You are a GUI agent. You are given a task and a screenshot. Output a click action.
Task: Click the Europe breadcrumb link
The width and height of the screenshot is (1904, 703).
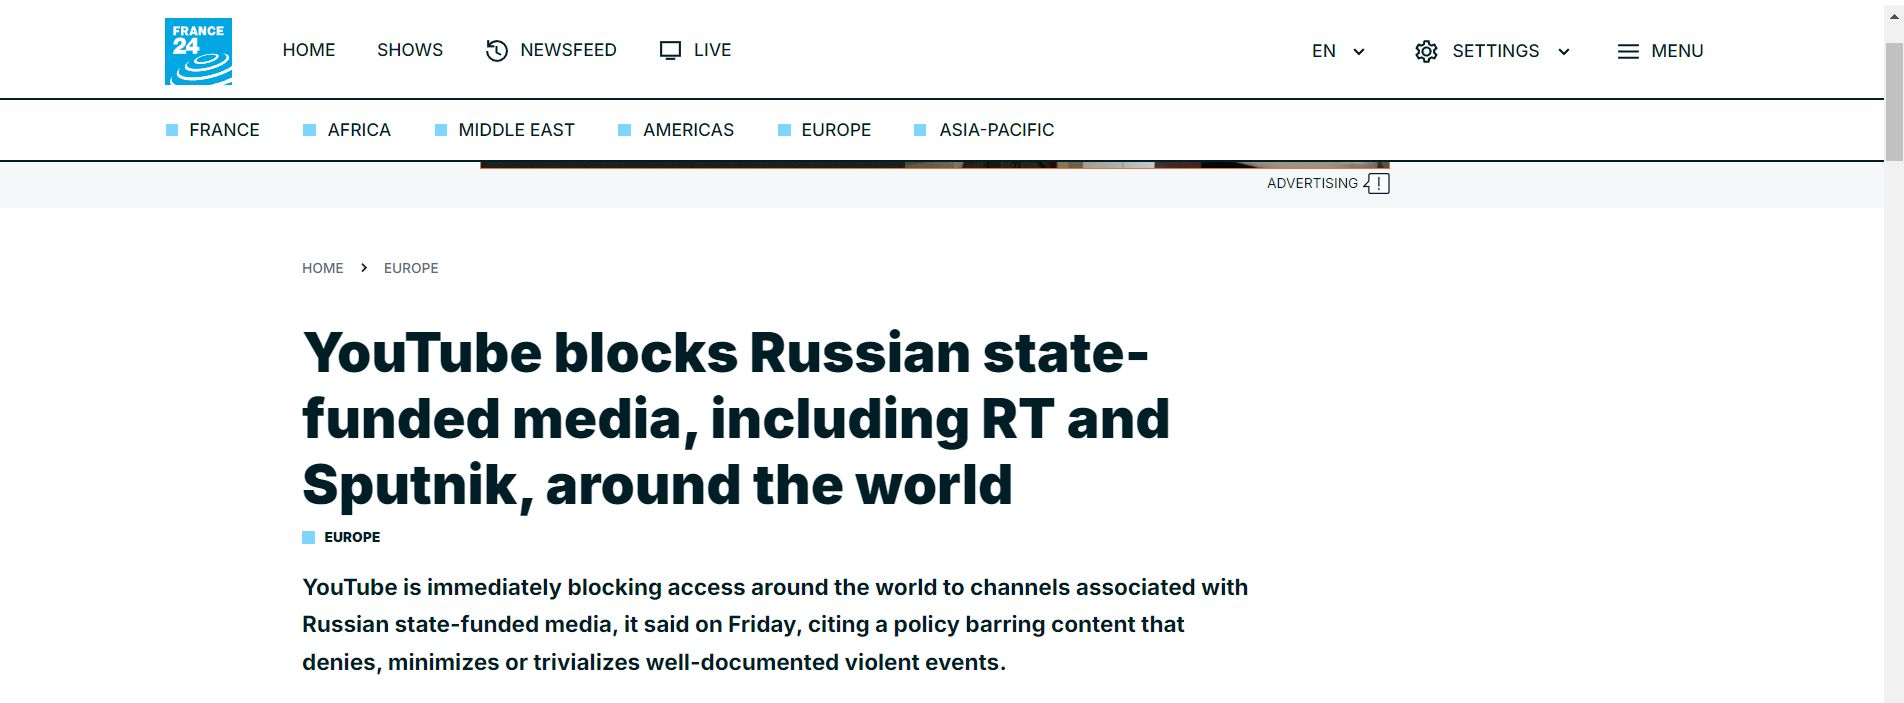(x=411, y=268)
